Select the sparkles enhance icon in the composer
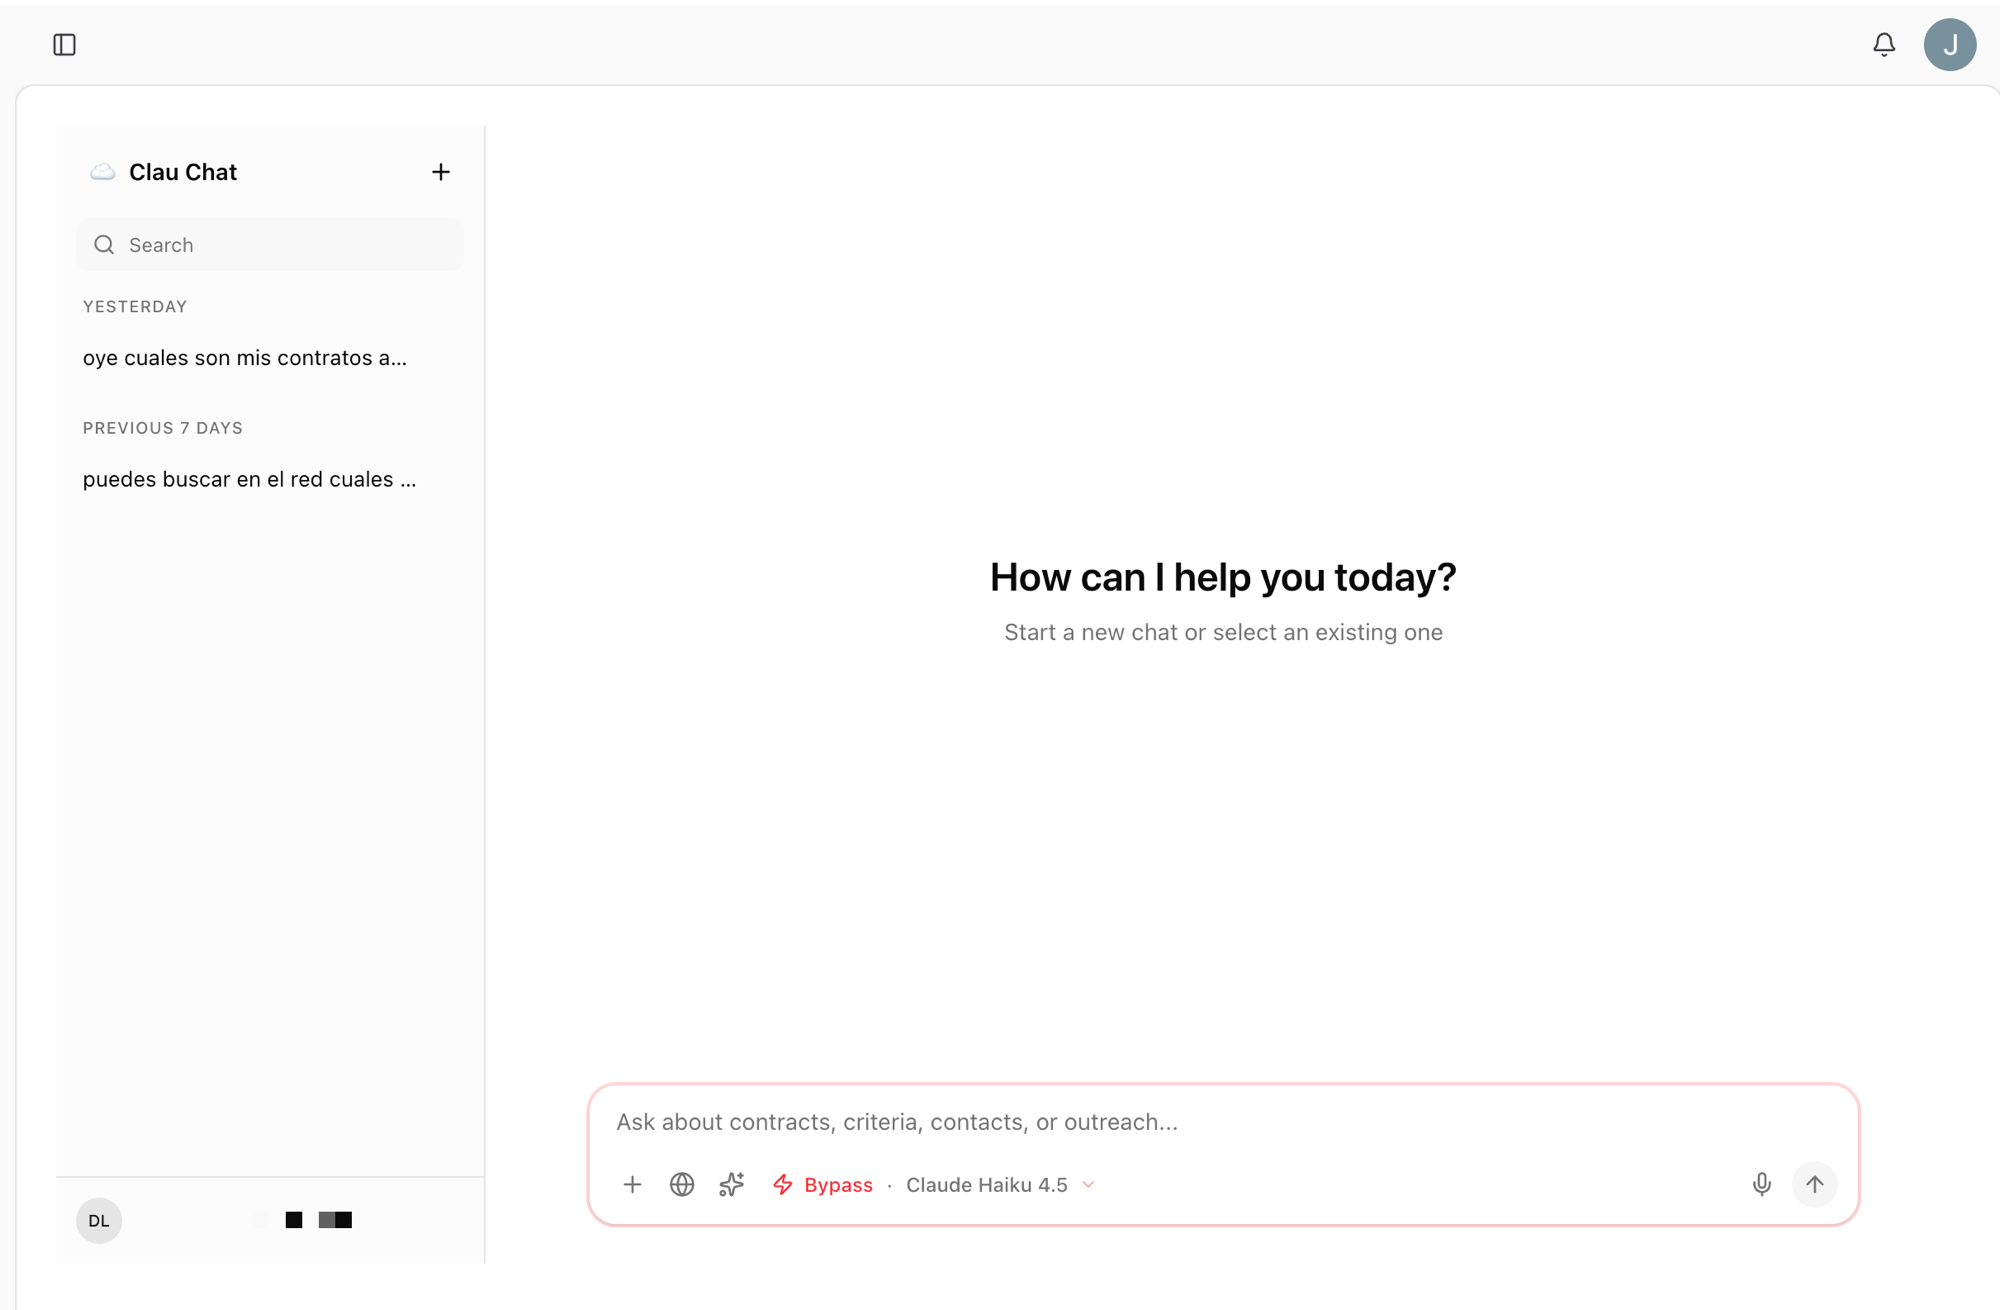Screen dimensions: 2000x1310 [731, 1184]
